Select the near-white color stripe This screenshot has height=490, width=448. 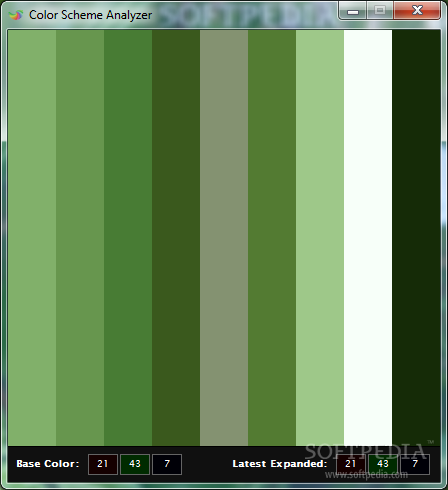(368, 238)
